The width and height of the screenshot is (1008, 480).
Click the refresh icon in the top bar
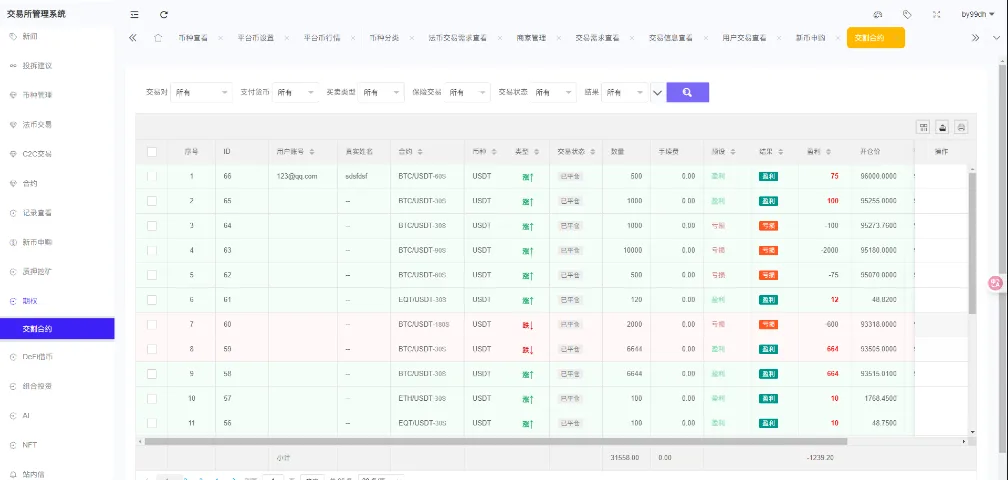coord(164,14)
